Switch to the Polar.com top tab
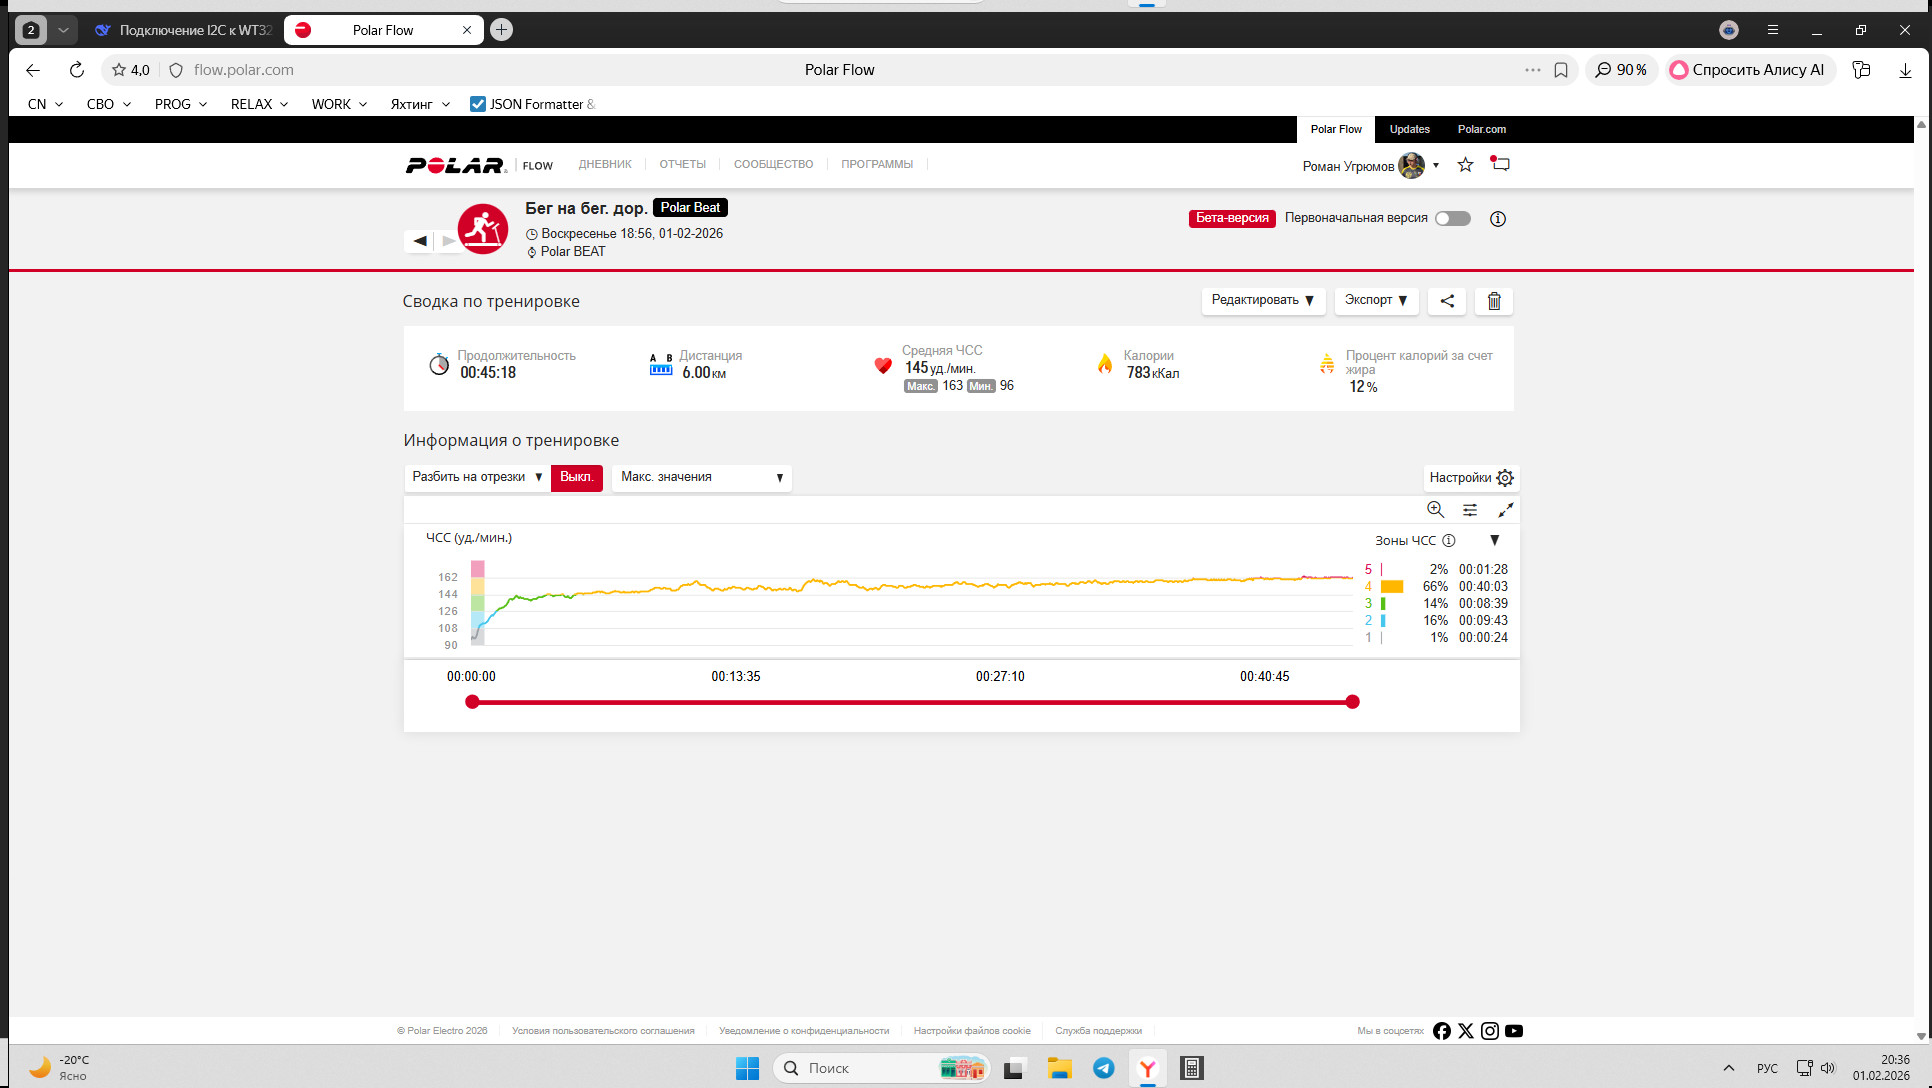The width and height of the screenshot is (1932, 1088). 1482,130
